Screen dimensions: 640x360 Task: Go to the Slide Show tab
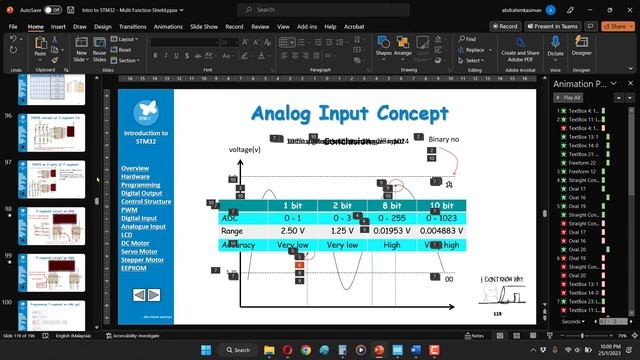tap(204, 27)
